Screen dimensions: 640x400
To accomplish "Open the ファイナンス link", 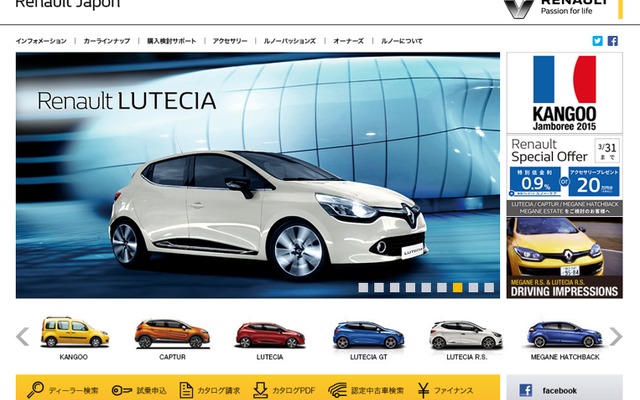I will (x=453, y=391).
